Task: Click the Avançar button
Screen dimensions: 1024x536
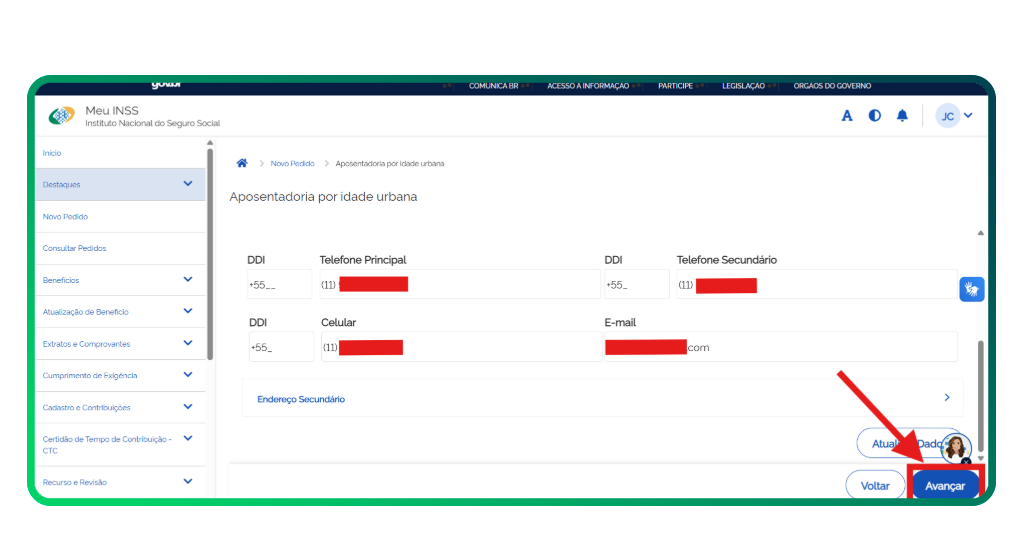Action: point(945,485)
